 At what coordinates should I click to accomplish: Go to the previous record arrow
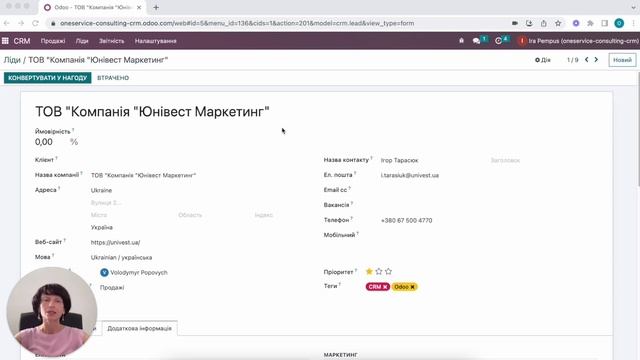[587, 60]
